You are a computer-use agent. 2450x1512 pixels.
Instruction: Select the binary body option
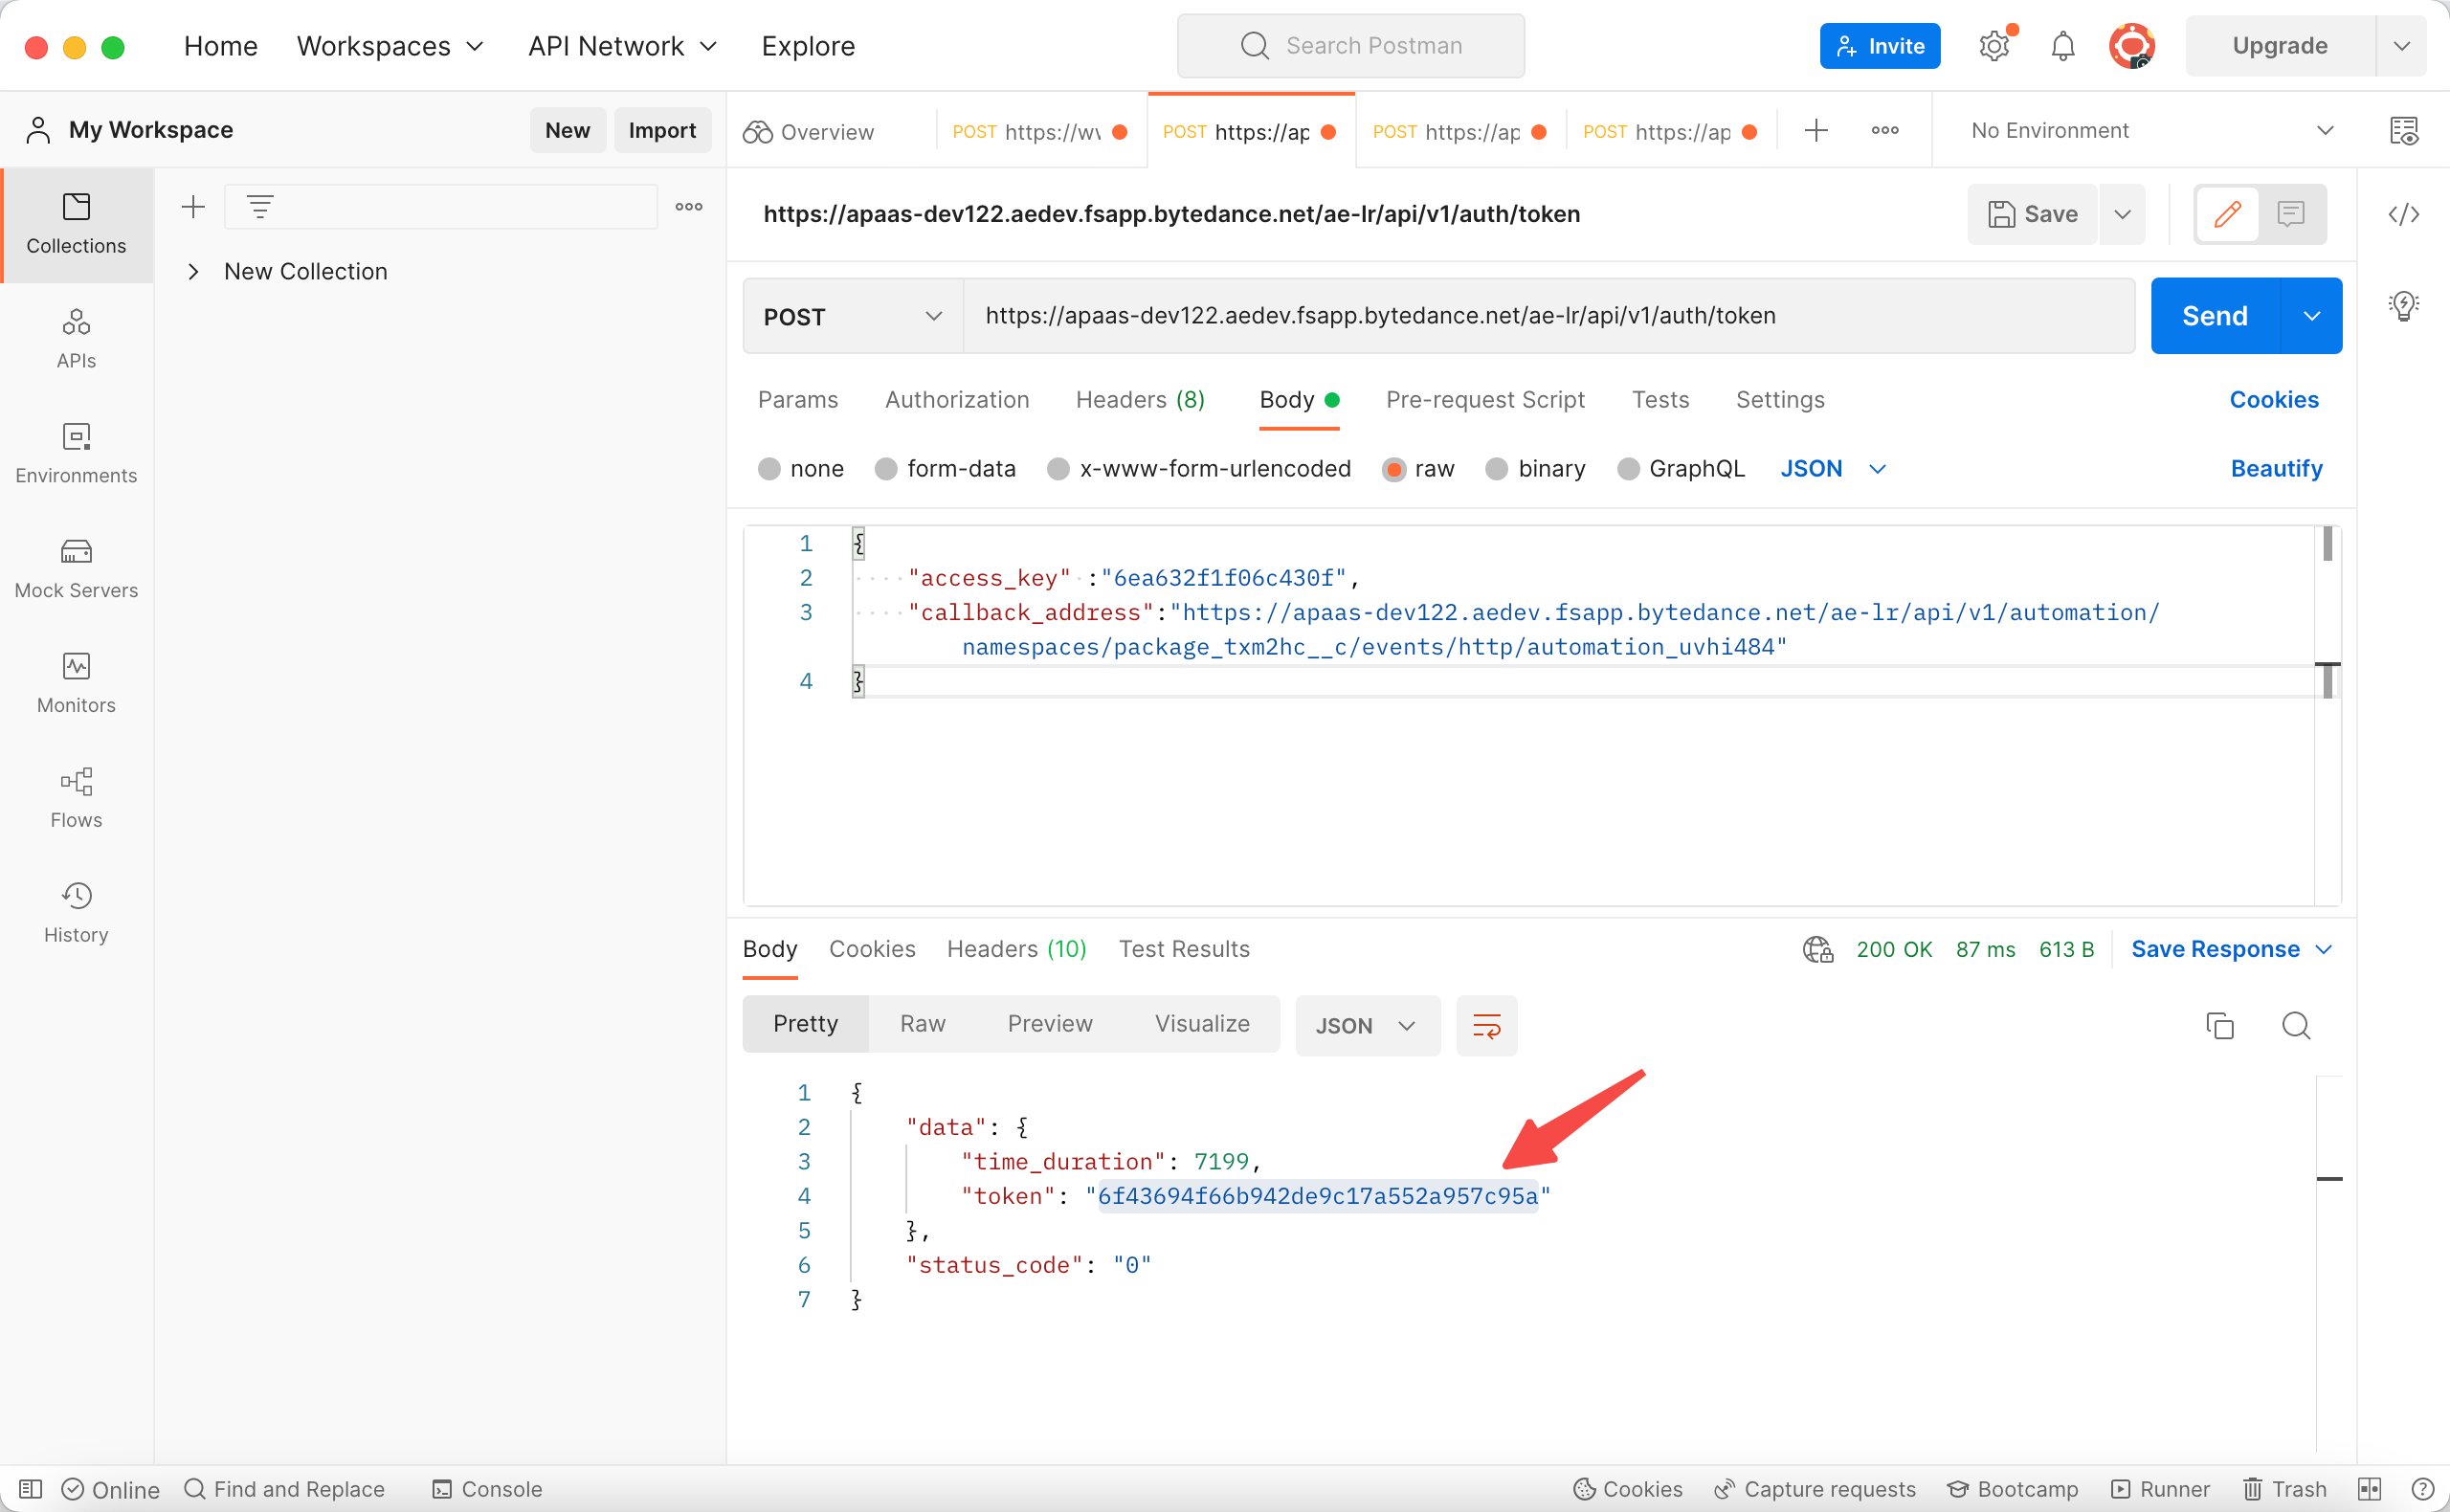tap(1496, 469)
